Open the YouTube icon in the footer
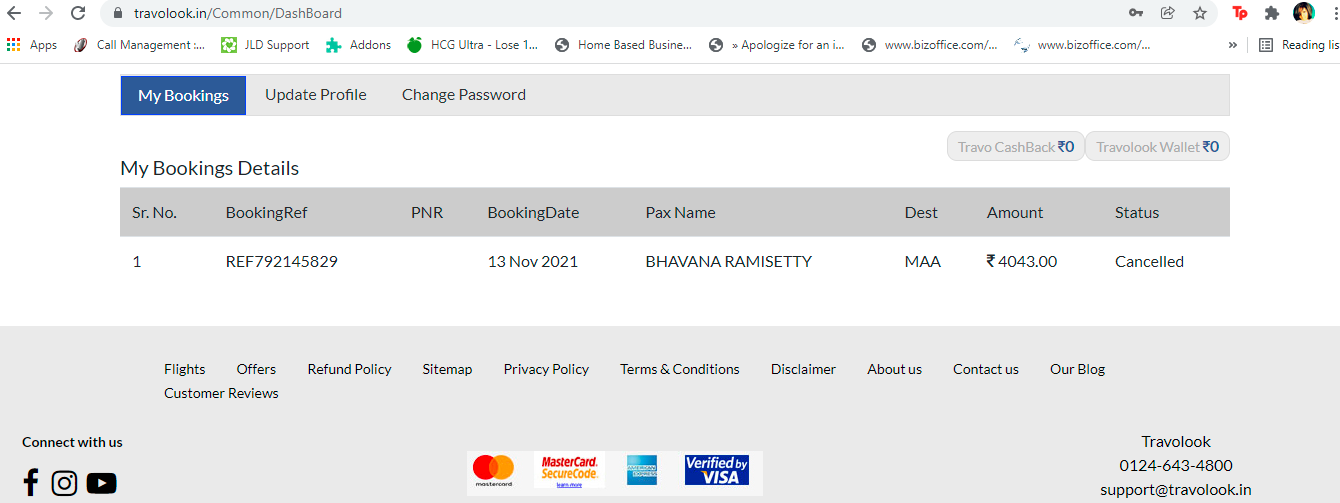This screenshot has height=503, width=1340. pyautogui.click(x=102, y=483)
